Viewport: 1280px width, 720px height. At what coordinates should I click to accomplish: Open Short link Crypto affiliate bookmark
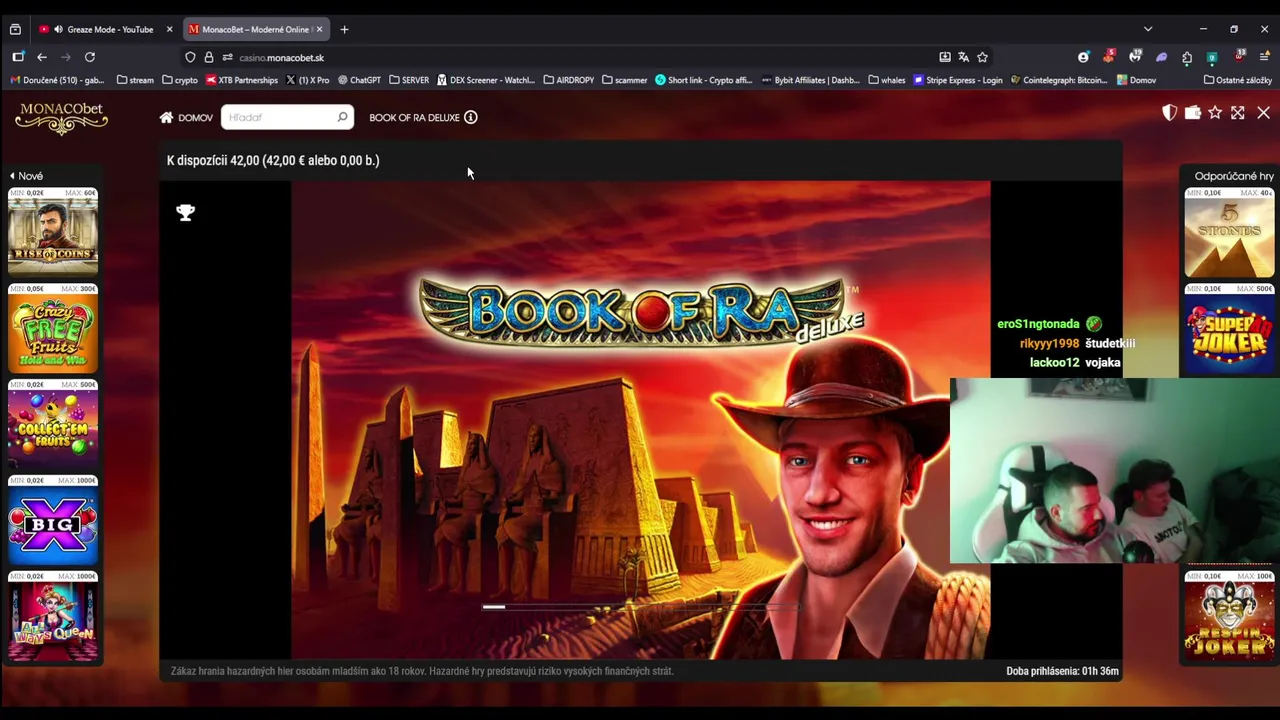pos(704,80)
